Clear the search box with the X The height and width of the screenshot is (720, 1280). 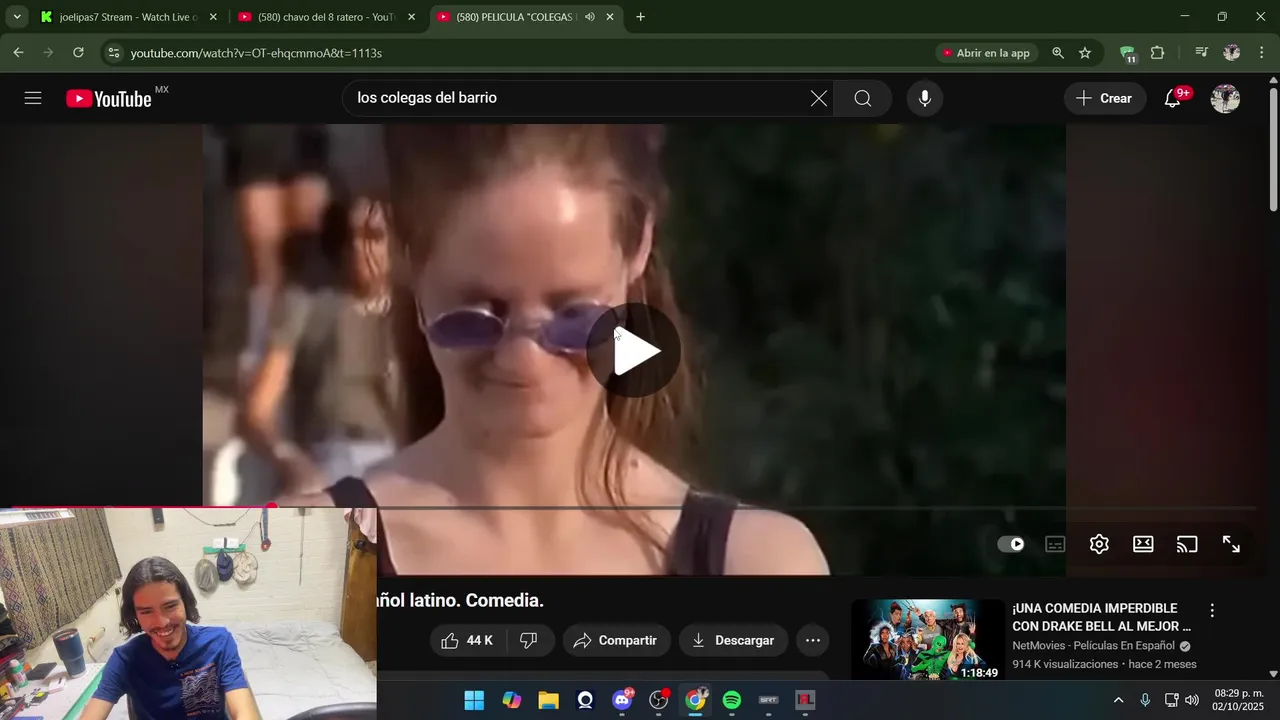[818, 98]
